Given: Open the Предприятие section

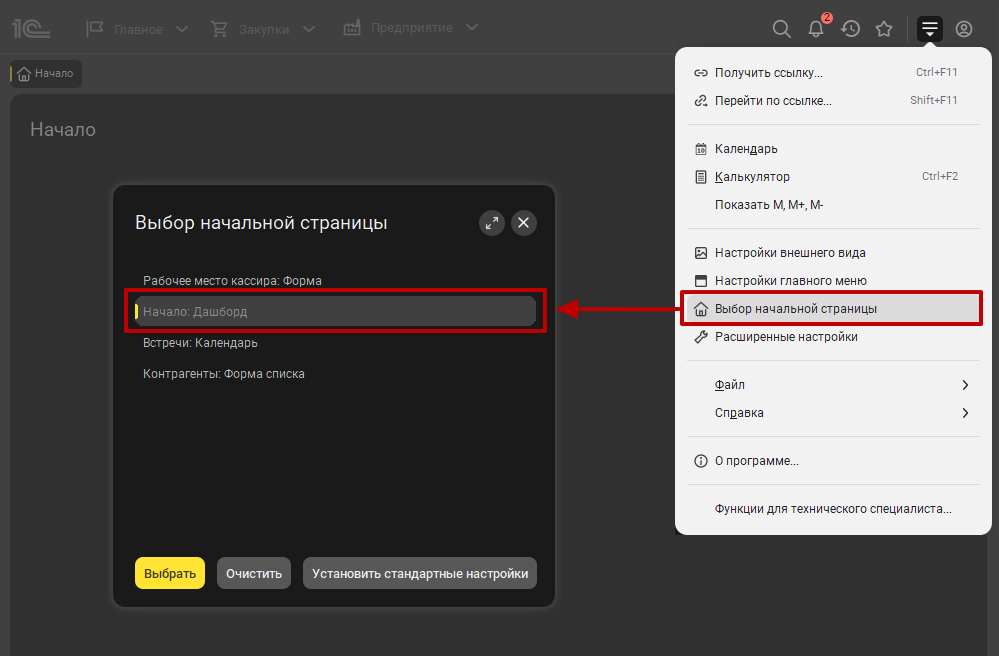Looking at the screenshot, I should click(x=412, y=28).
